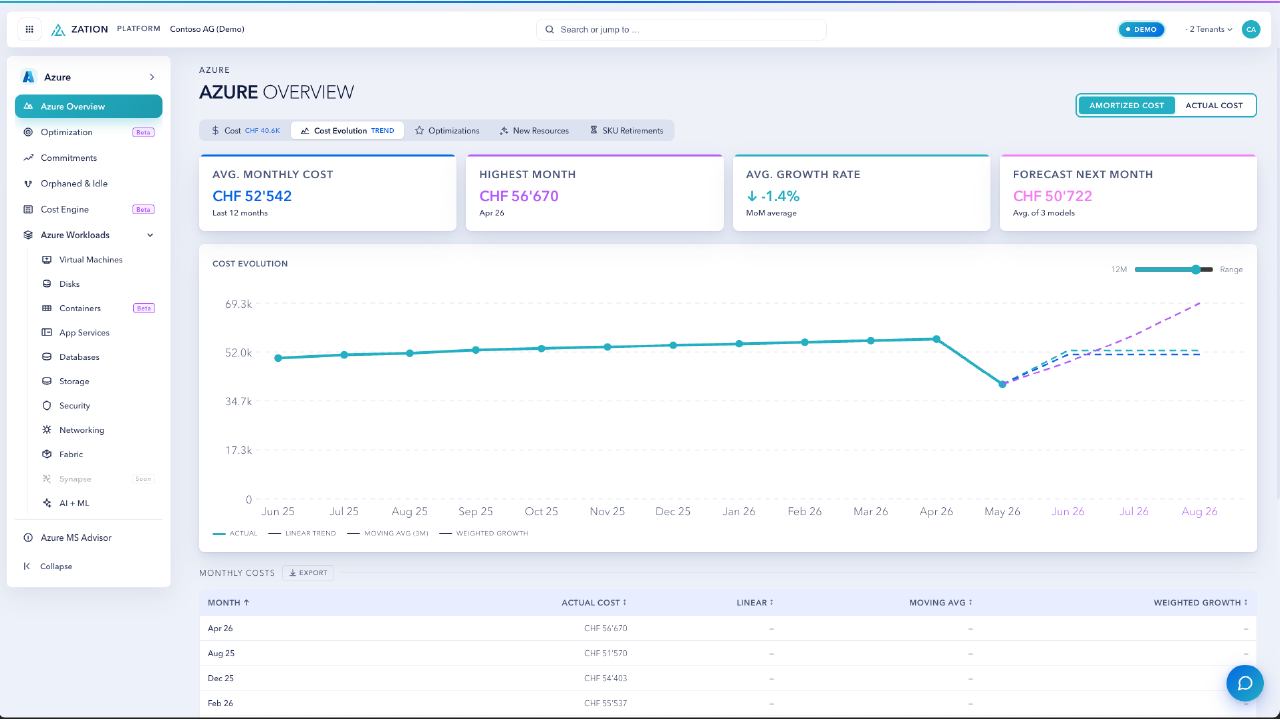The height and width of the screenshot is (720, 1280).
Task: Click the Cost Engine icon
Action: click(29, 210)
